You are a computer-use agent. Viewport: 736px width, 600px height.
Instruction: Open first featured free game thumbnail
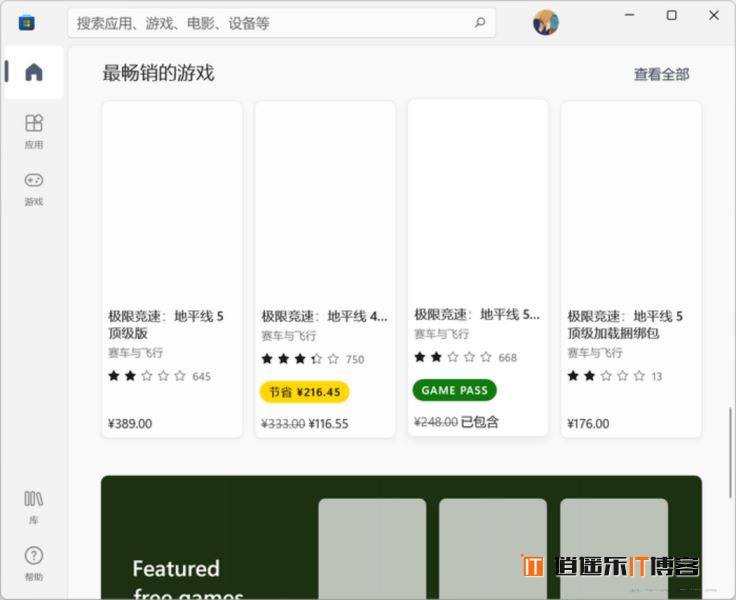tap(372, 549)
